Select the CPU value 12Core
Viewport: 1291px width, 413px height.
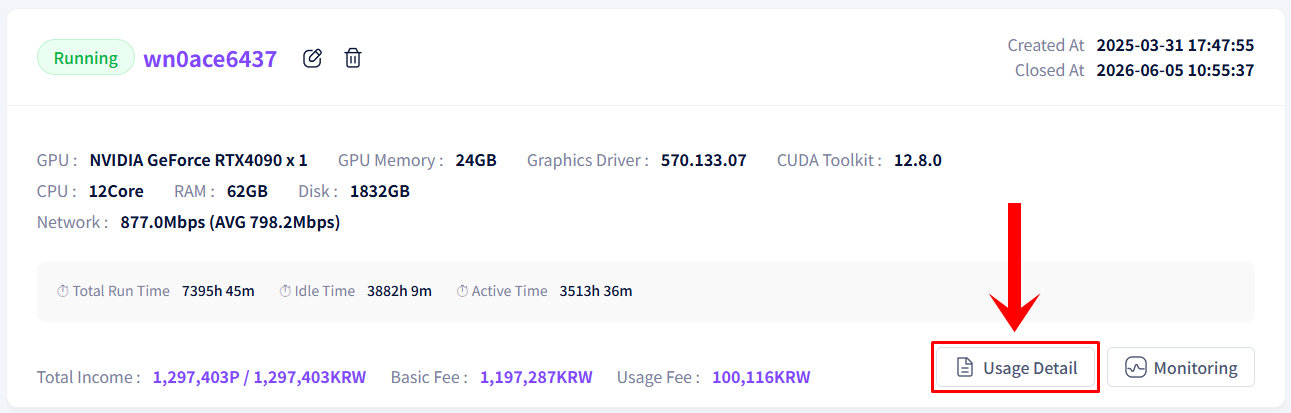(116, 191)
